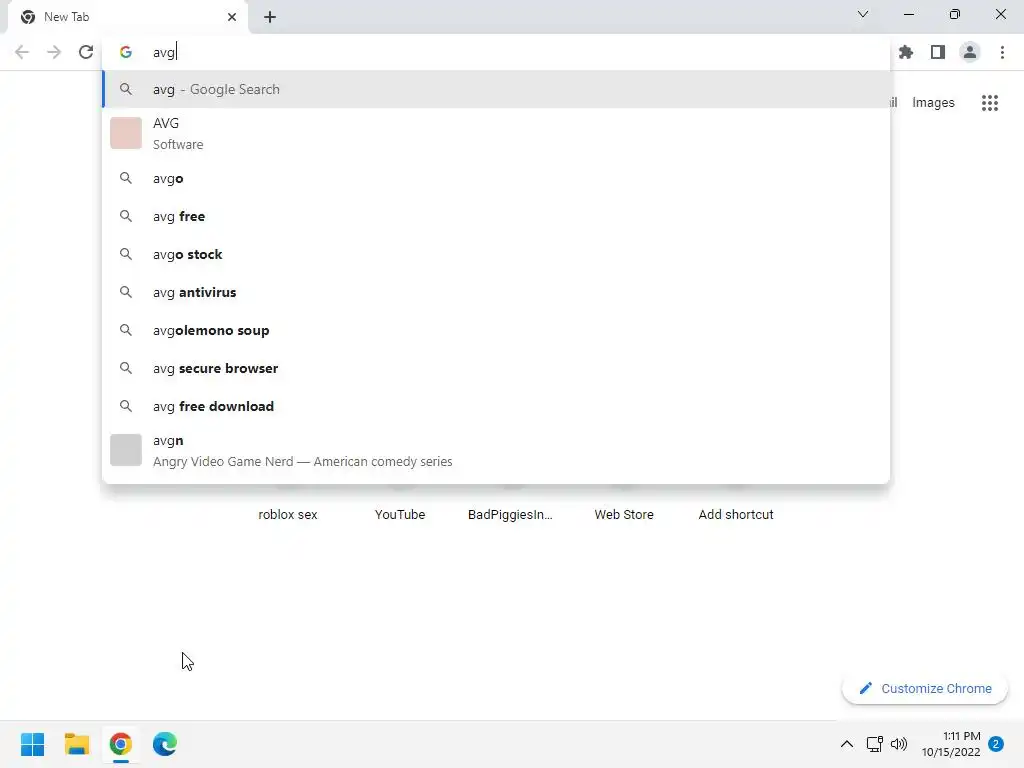Open the Images link

coord(933,103)
